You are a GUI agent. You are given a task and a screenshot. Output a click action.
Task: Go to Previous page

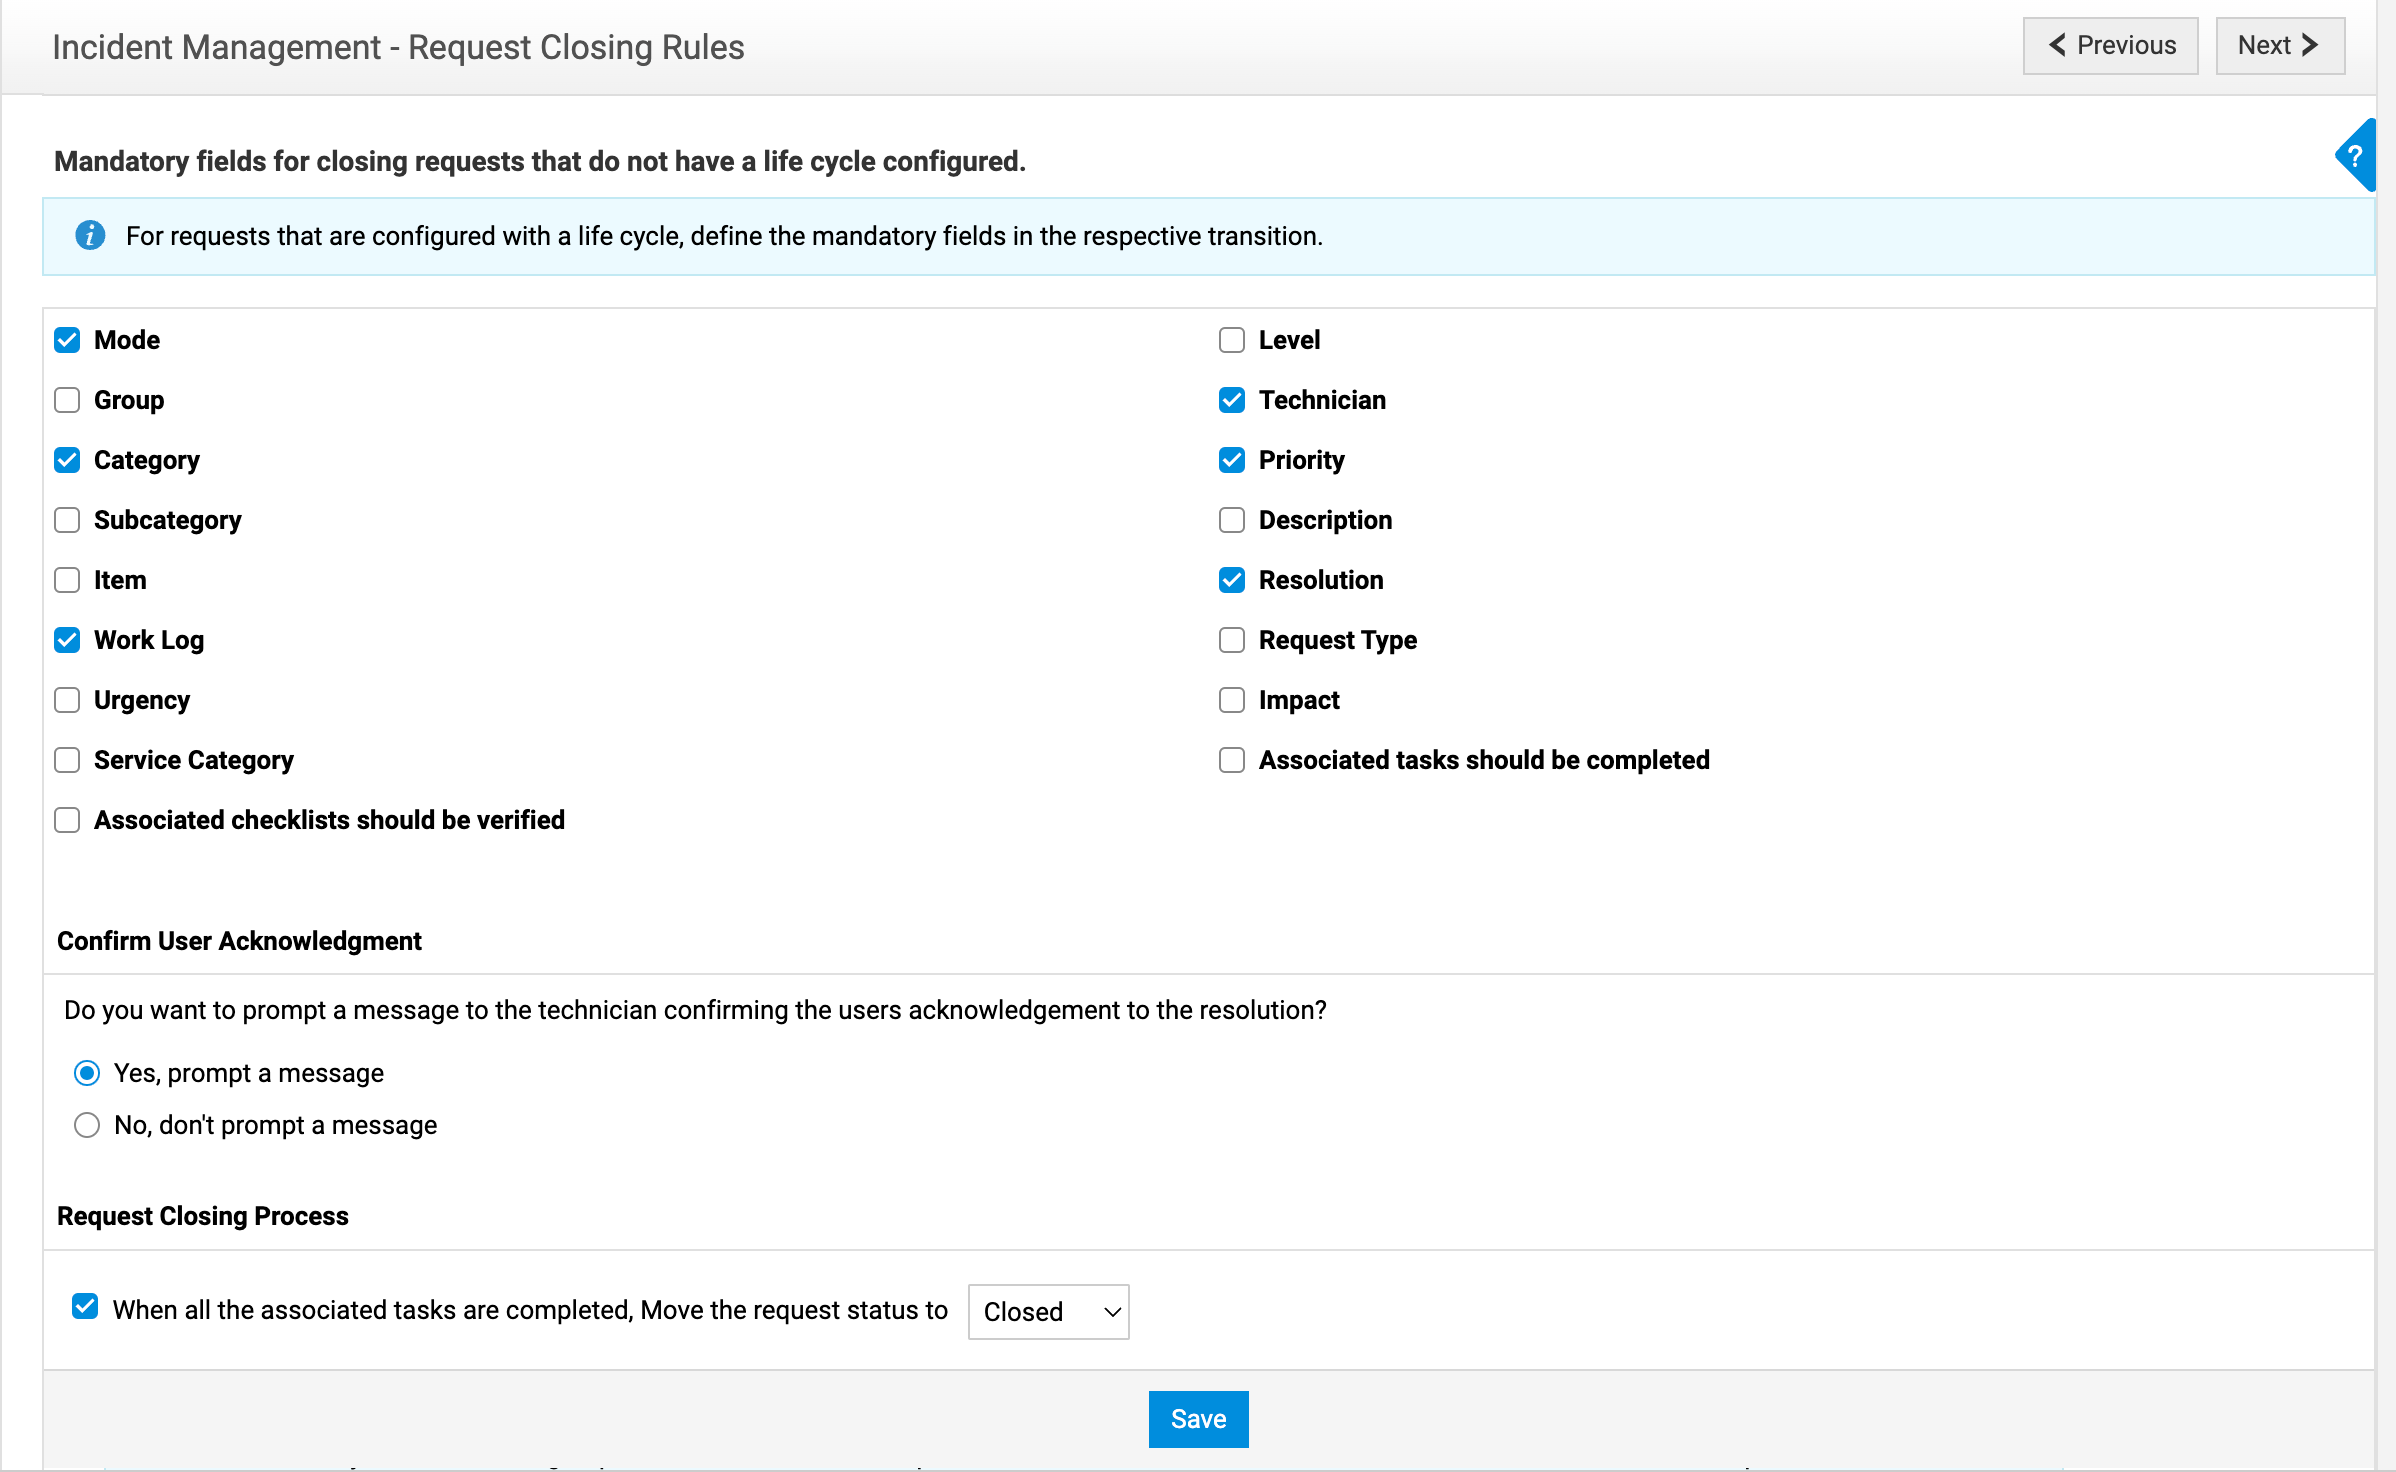pos(2110,46)
